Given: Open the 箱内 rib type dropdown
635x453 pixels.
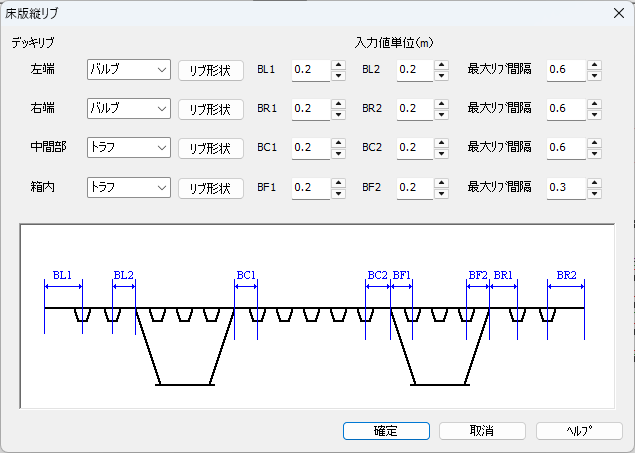Looking at the screenshot, I should coord(129,187).
